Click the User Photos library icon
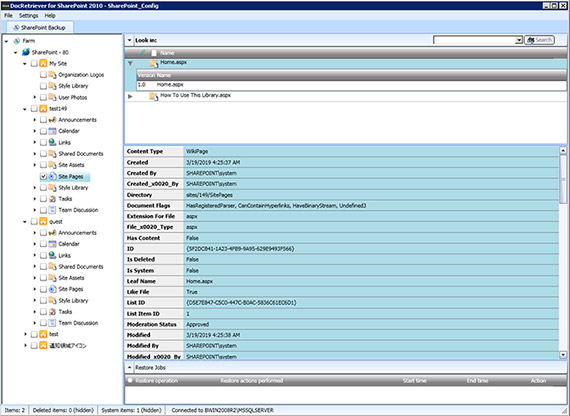Image resolution: width=570 pixels, height=416 pixels. pyautogui.click(x=52, y=97)
